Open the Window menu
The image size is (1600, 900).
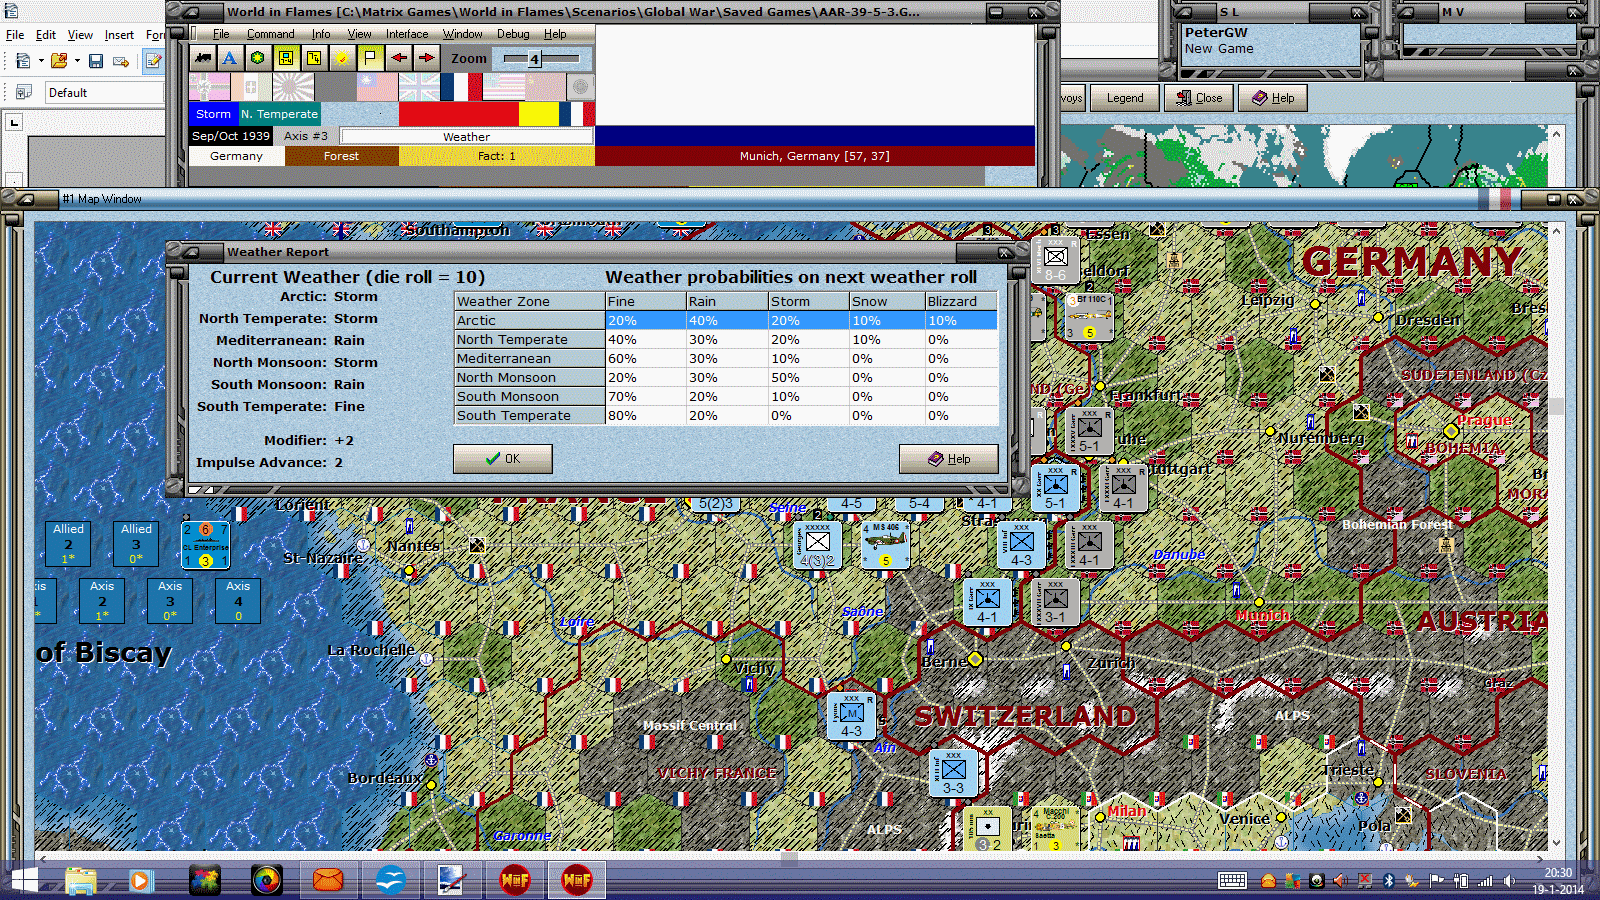[463, 34]
